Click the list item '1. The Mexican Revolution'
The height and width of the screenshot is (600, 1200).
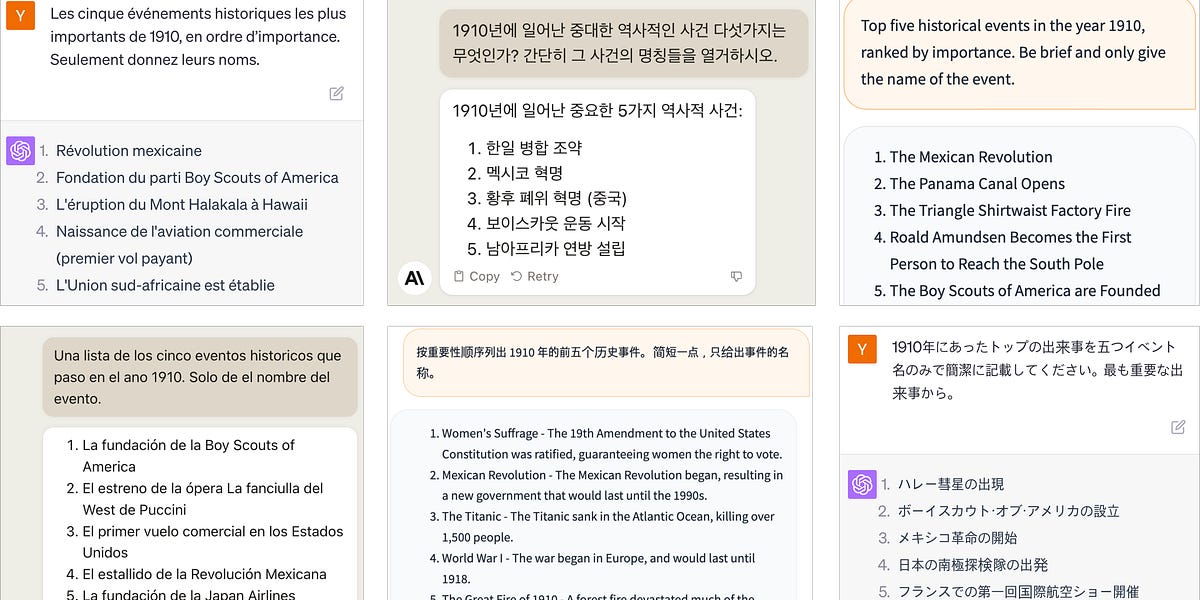pyautogui.click(x=963, y=157)
